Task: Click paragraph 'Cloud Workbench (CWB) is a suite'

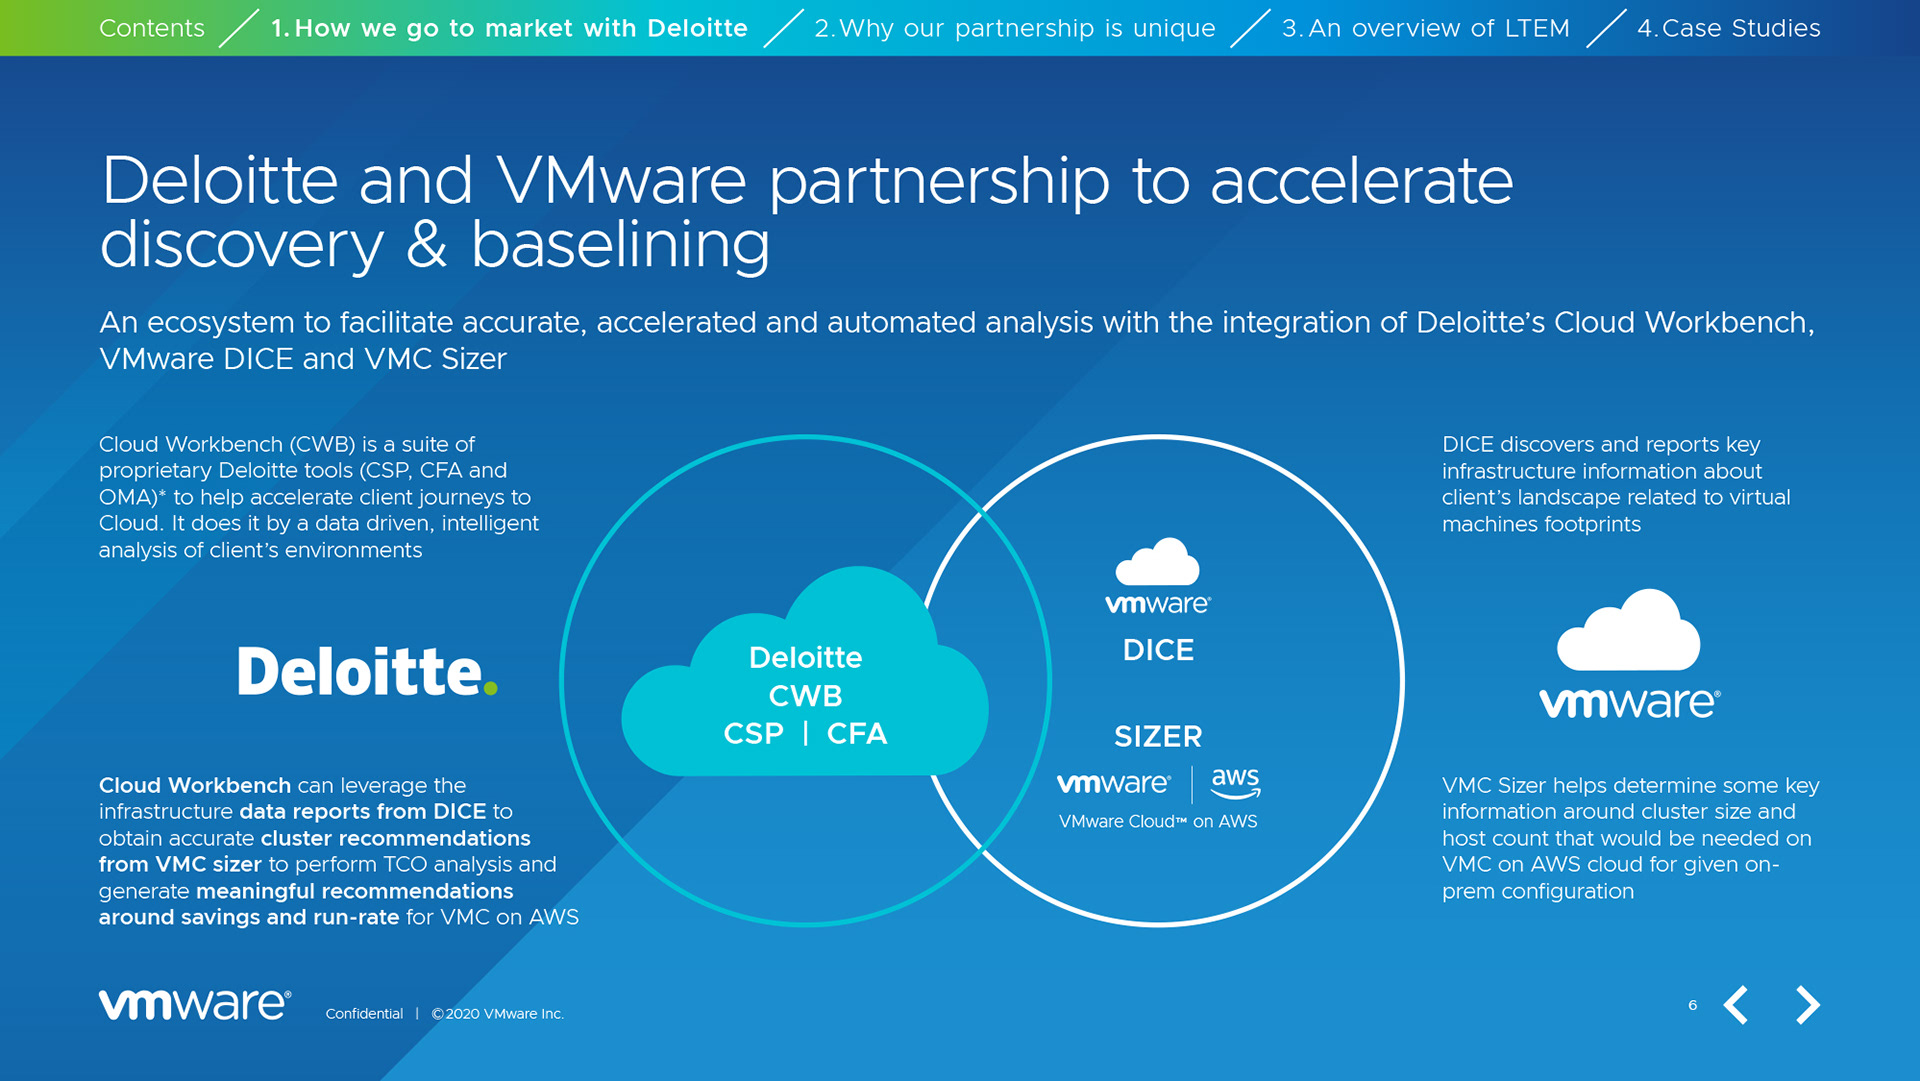Action: tap(319, 497)
